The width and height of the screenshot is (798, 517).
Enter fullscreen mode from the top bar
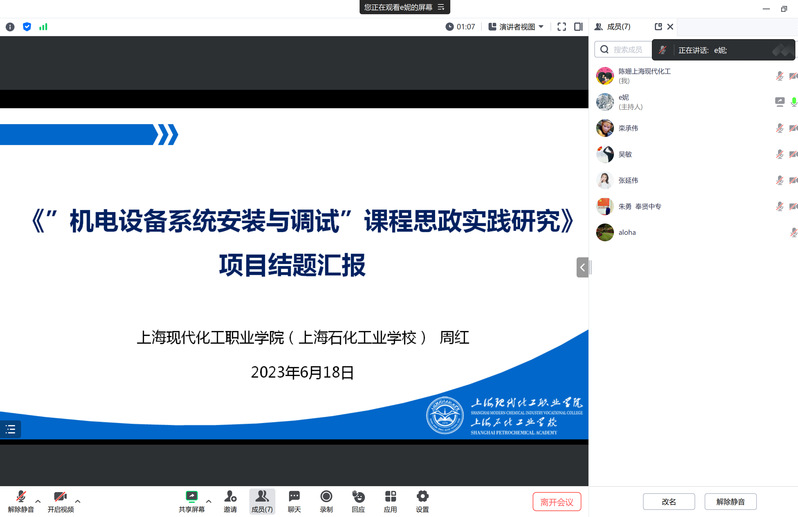click(562, 27)
